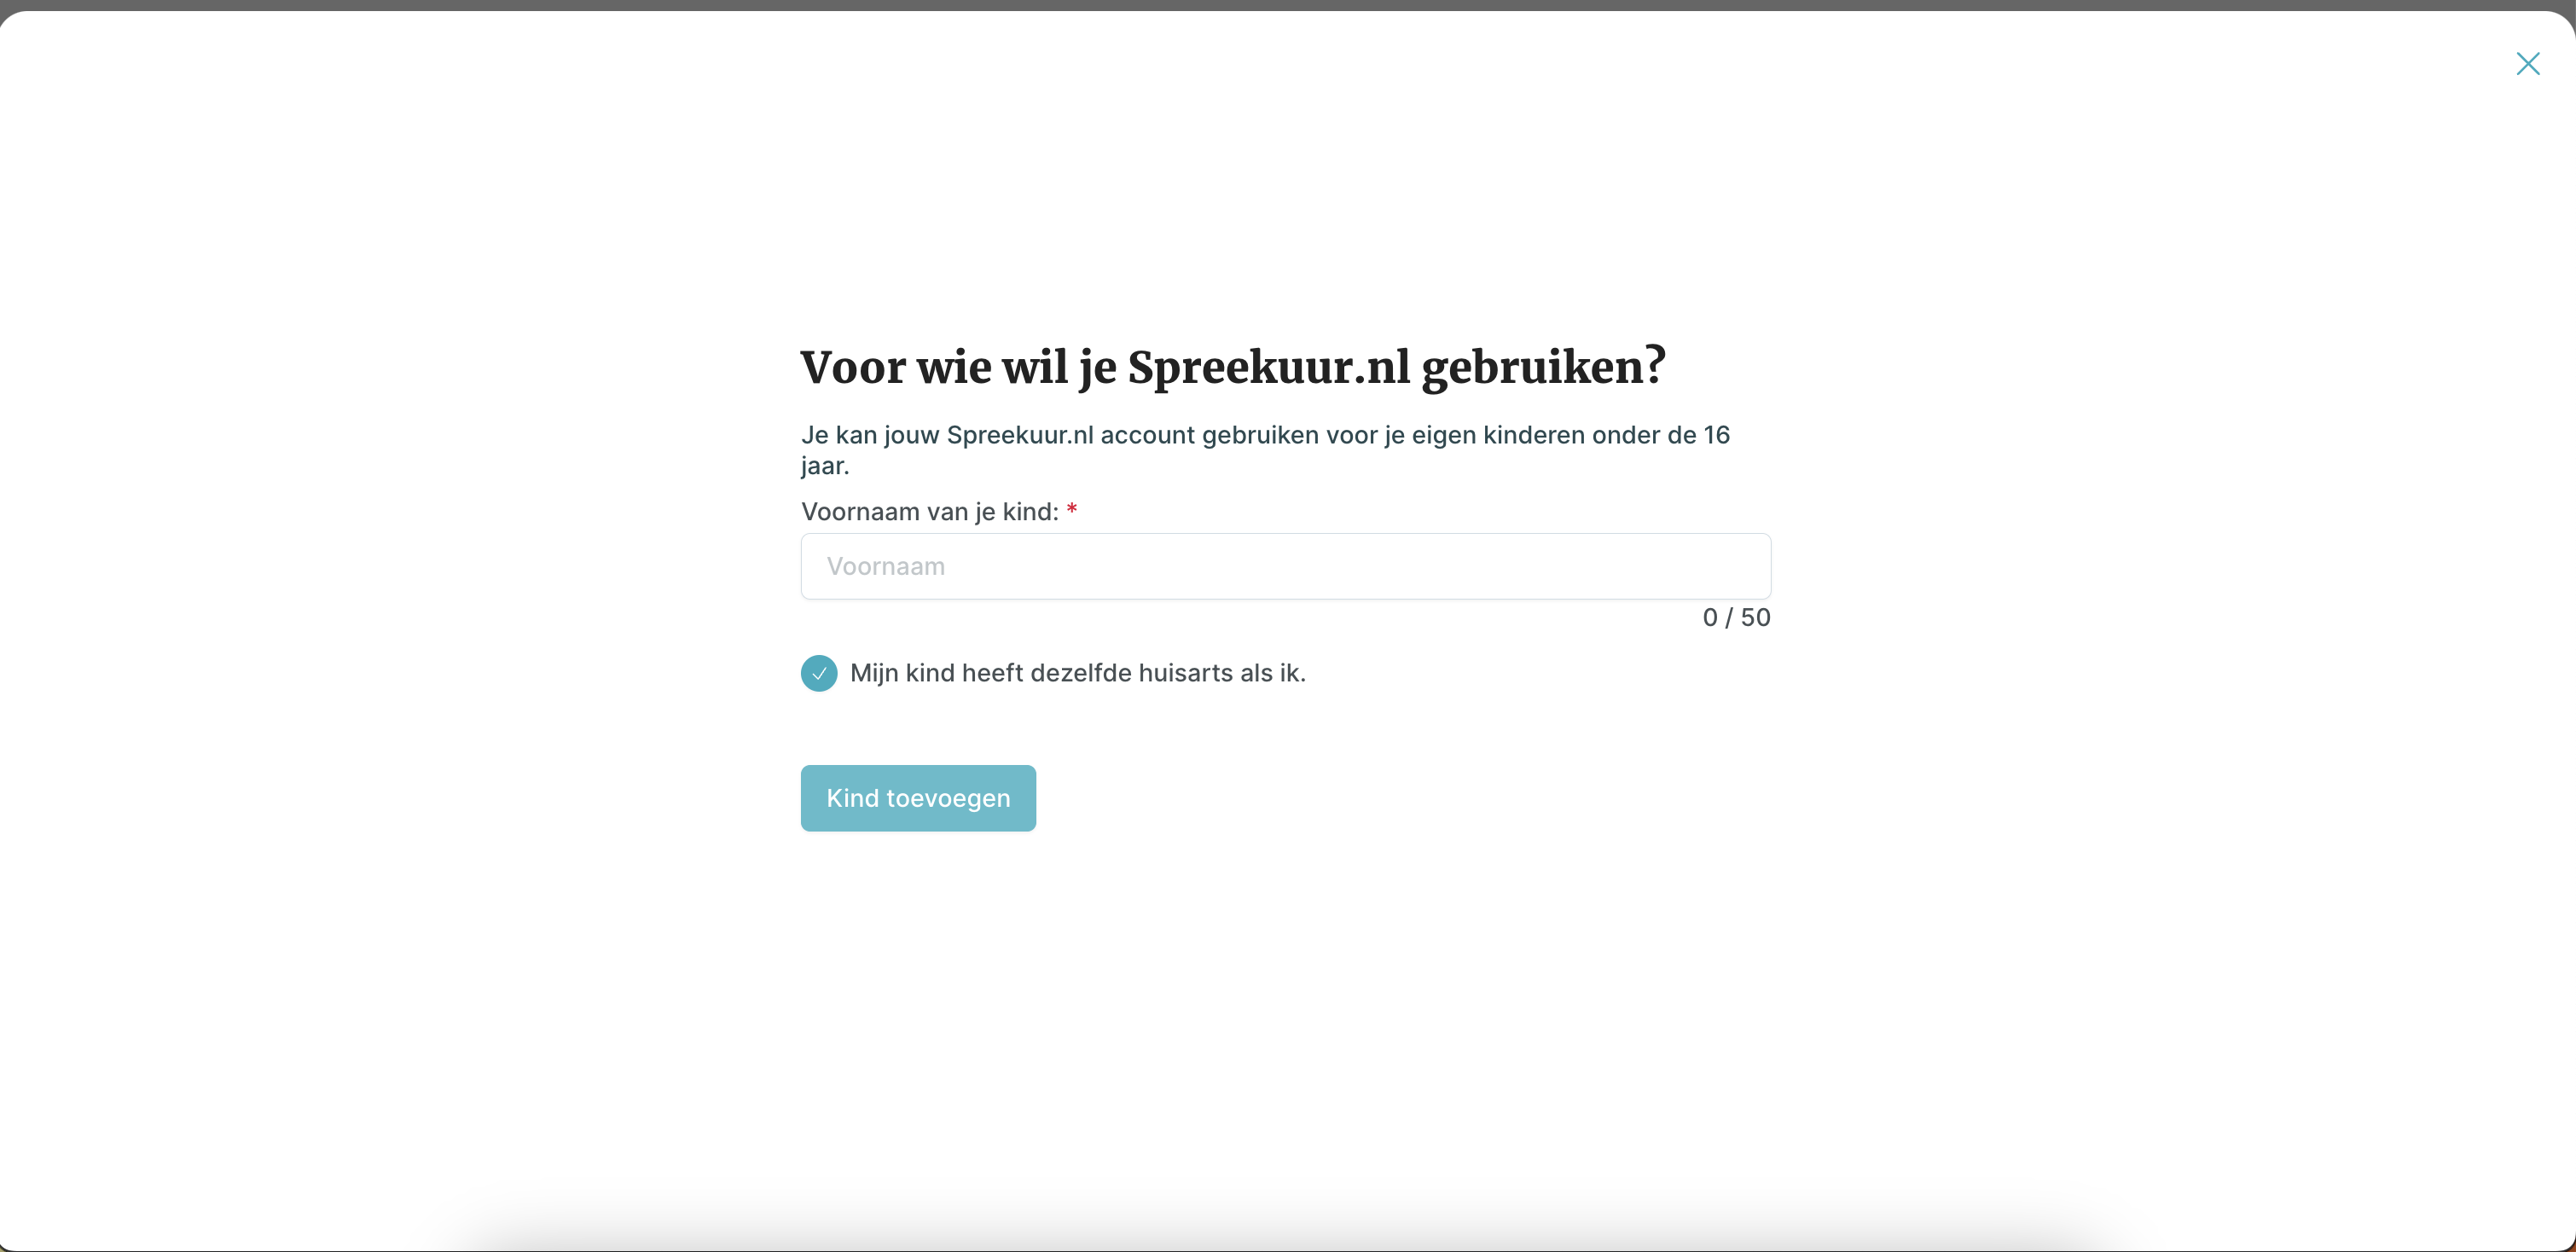Click the '0 / 50' character counter
This screenshot has width=2576, height=1252.
(x=1736, y=617)
